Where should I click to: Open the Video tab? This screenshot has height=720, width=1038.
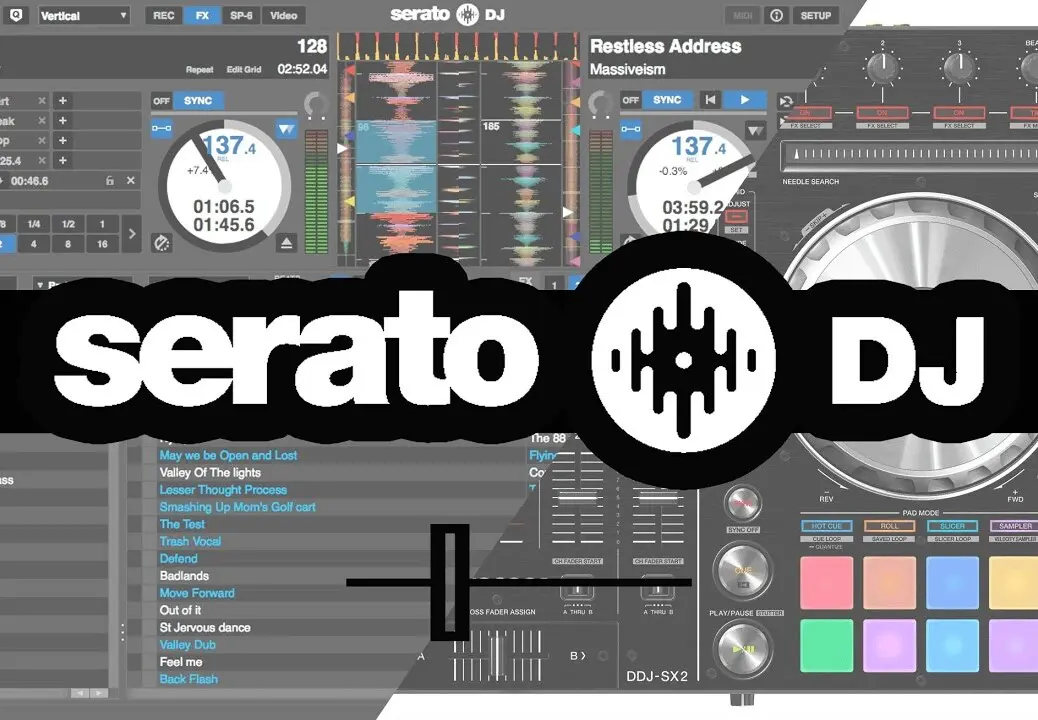(283, 15)
